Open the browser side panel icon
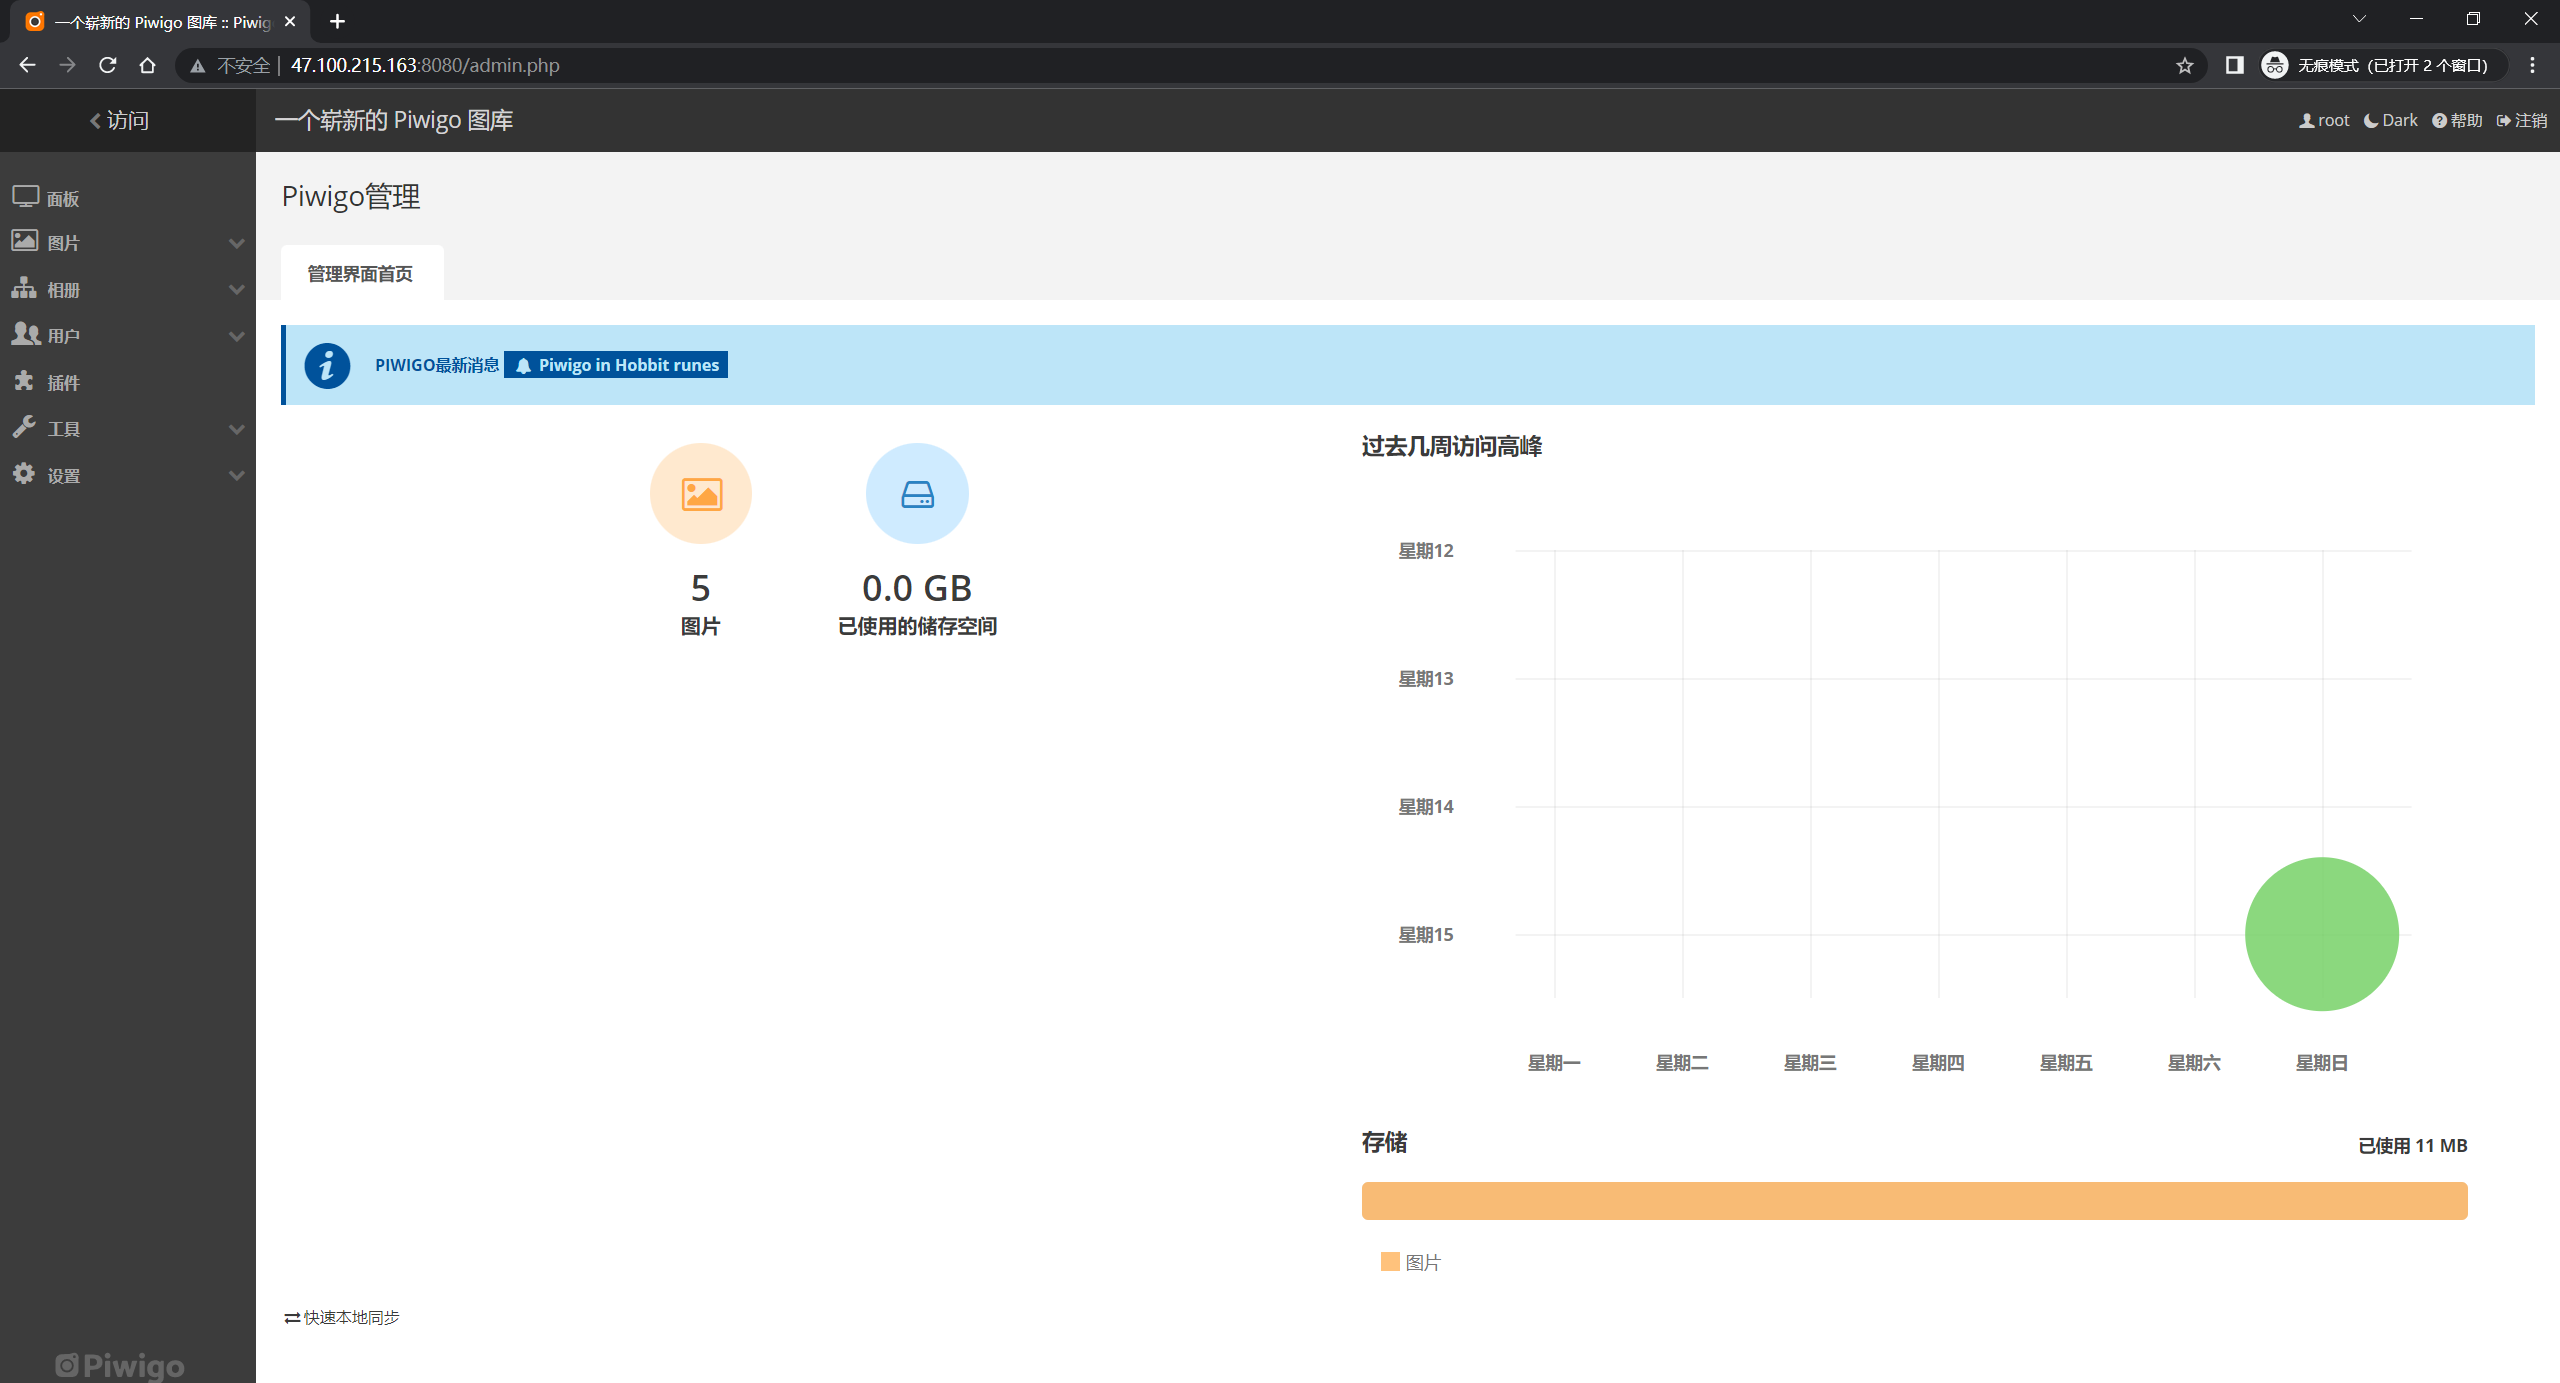This screenshot has height=1383, width=2560. coord(2234,65)
